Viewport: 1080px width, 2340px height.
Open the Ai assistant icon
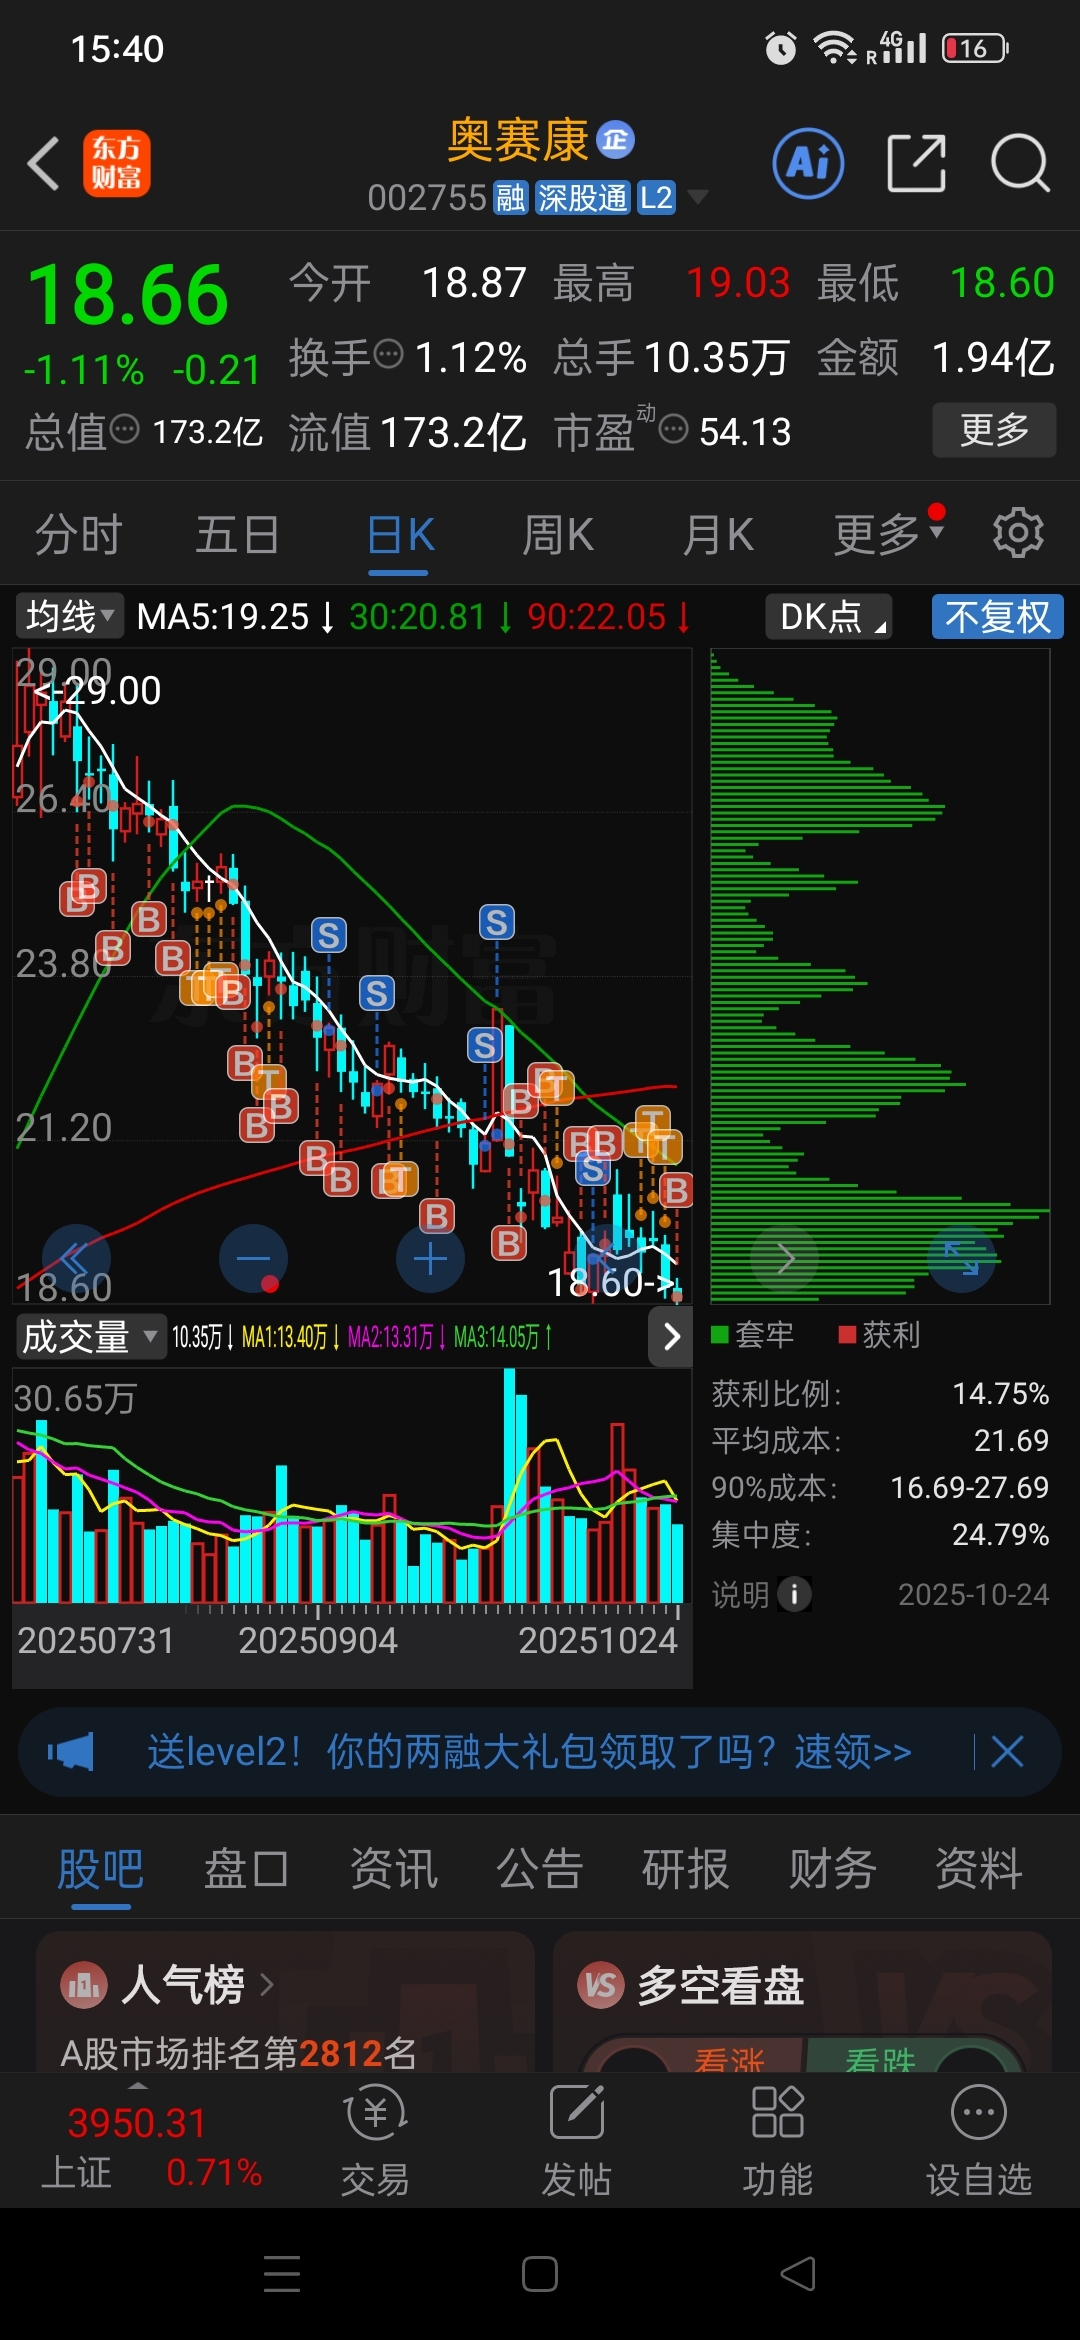(808, 163)
